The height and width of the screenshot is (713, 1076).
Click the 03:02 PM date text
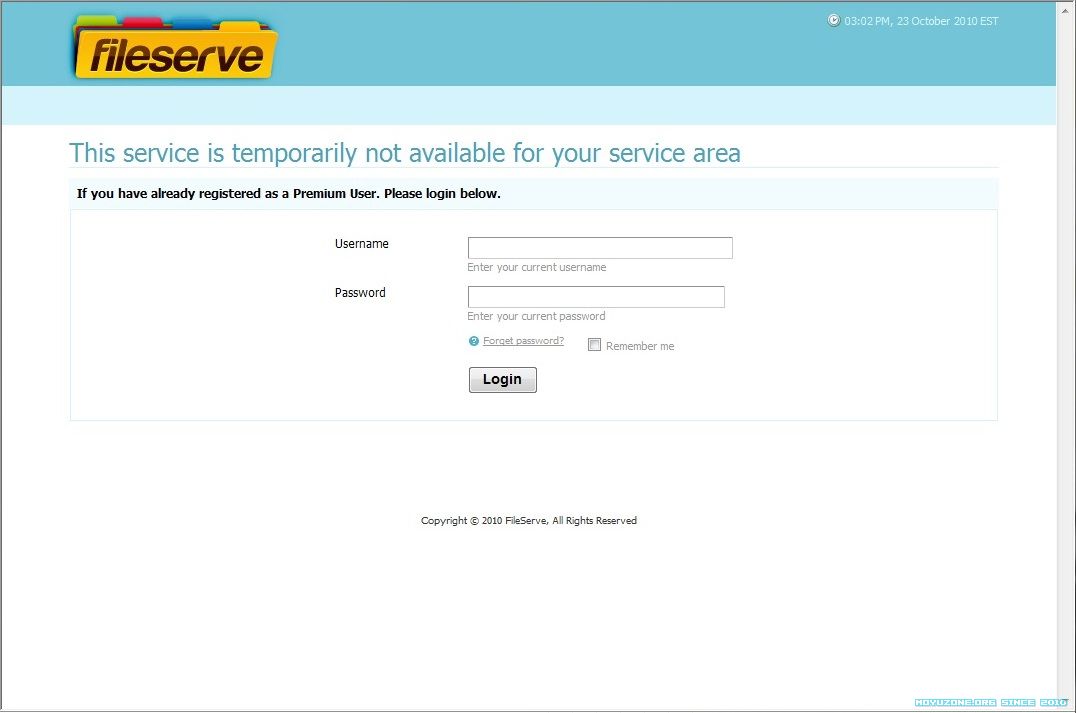tap(921, 21)
